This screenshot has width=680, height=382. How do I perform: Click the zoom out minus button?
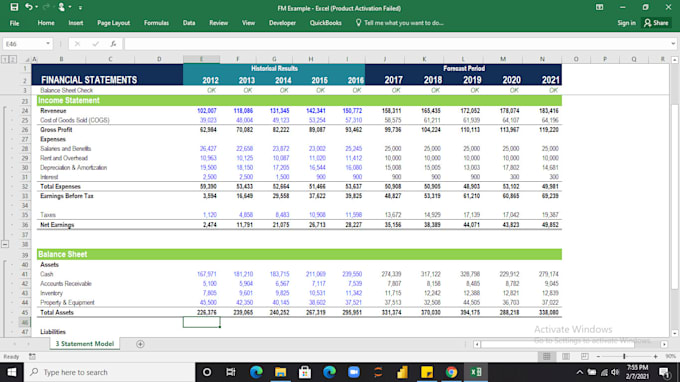pyautogui.click(x=598, y=356)
